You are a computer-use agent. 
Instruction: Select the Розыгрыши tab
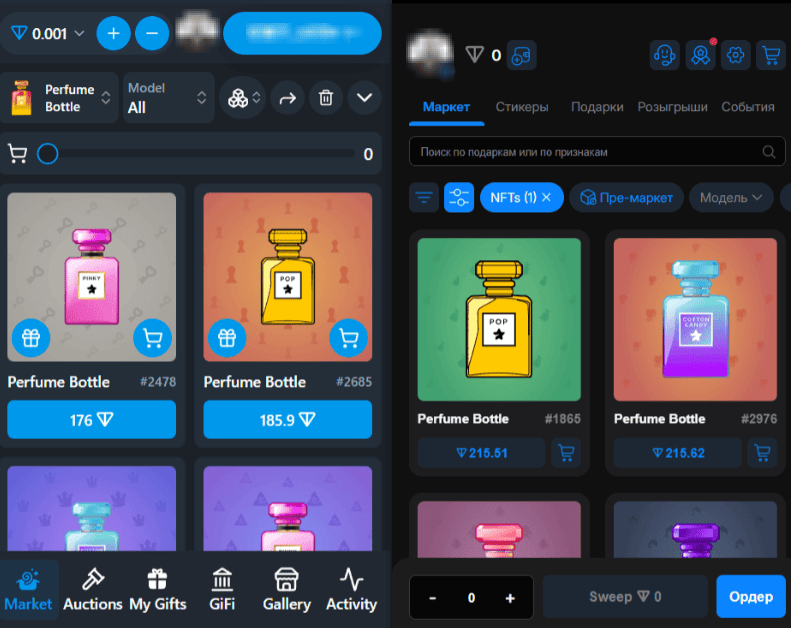(672, 107)
